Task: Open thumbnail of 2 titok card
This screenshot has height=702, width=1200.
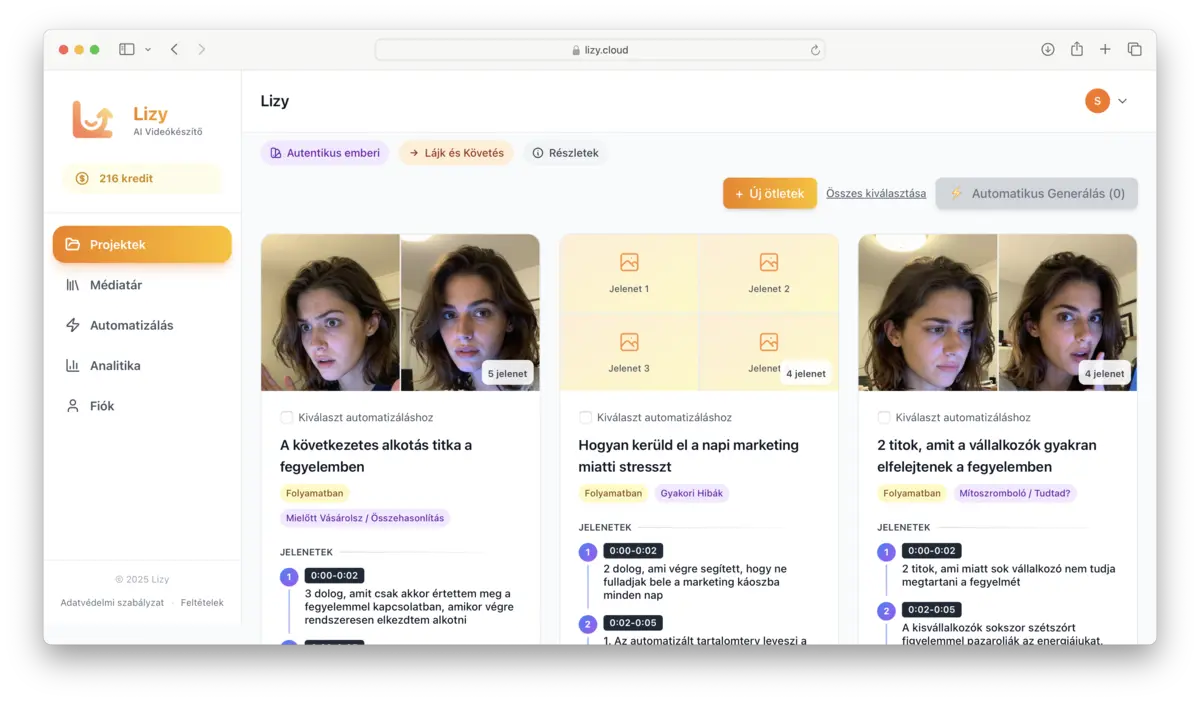Action: (x=998, y=312)
